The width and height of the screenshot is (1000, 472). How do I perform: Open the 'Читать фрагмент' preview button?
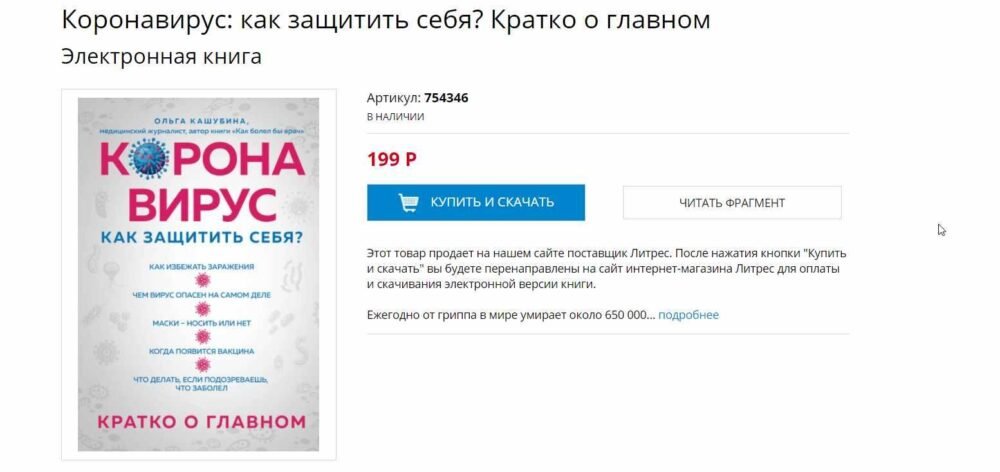(732, 203)
